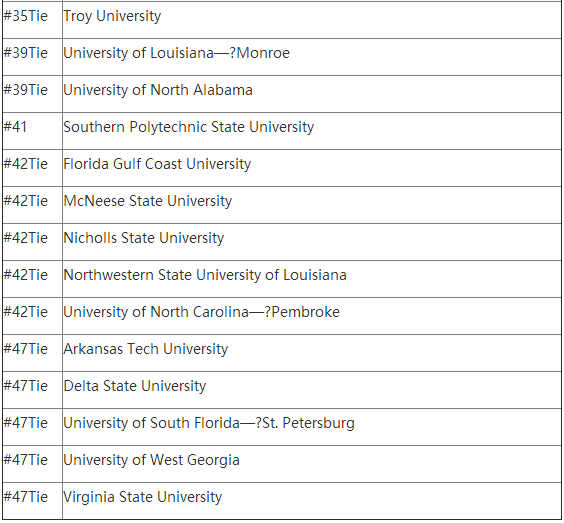
Task: Click Nicholls State University text
Action: (x=144, y=238)
